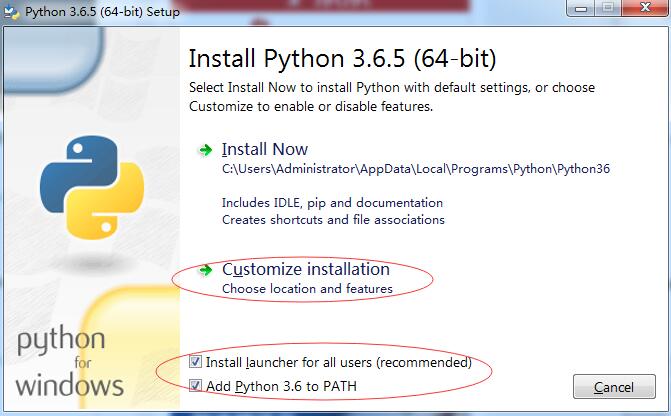
Task: Click the default install path under Install Now
Action: (415, 169)
